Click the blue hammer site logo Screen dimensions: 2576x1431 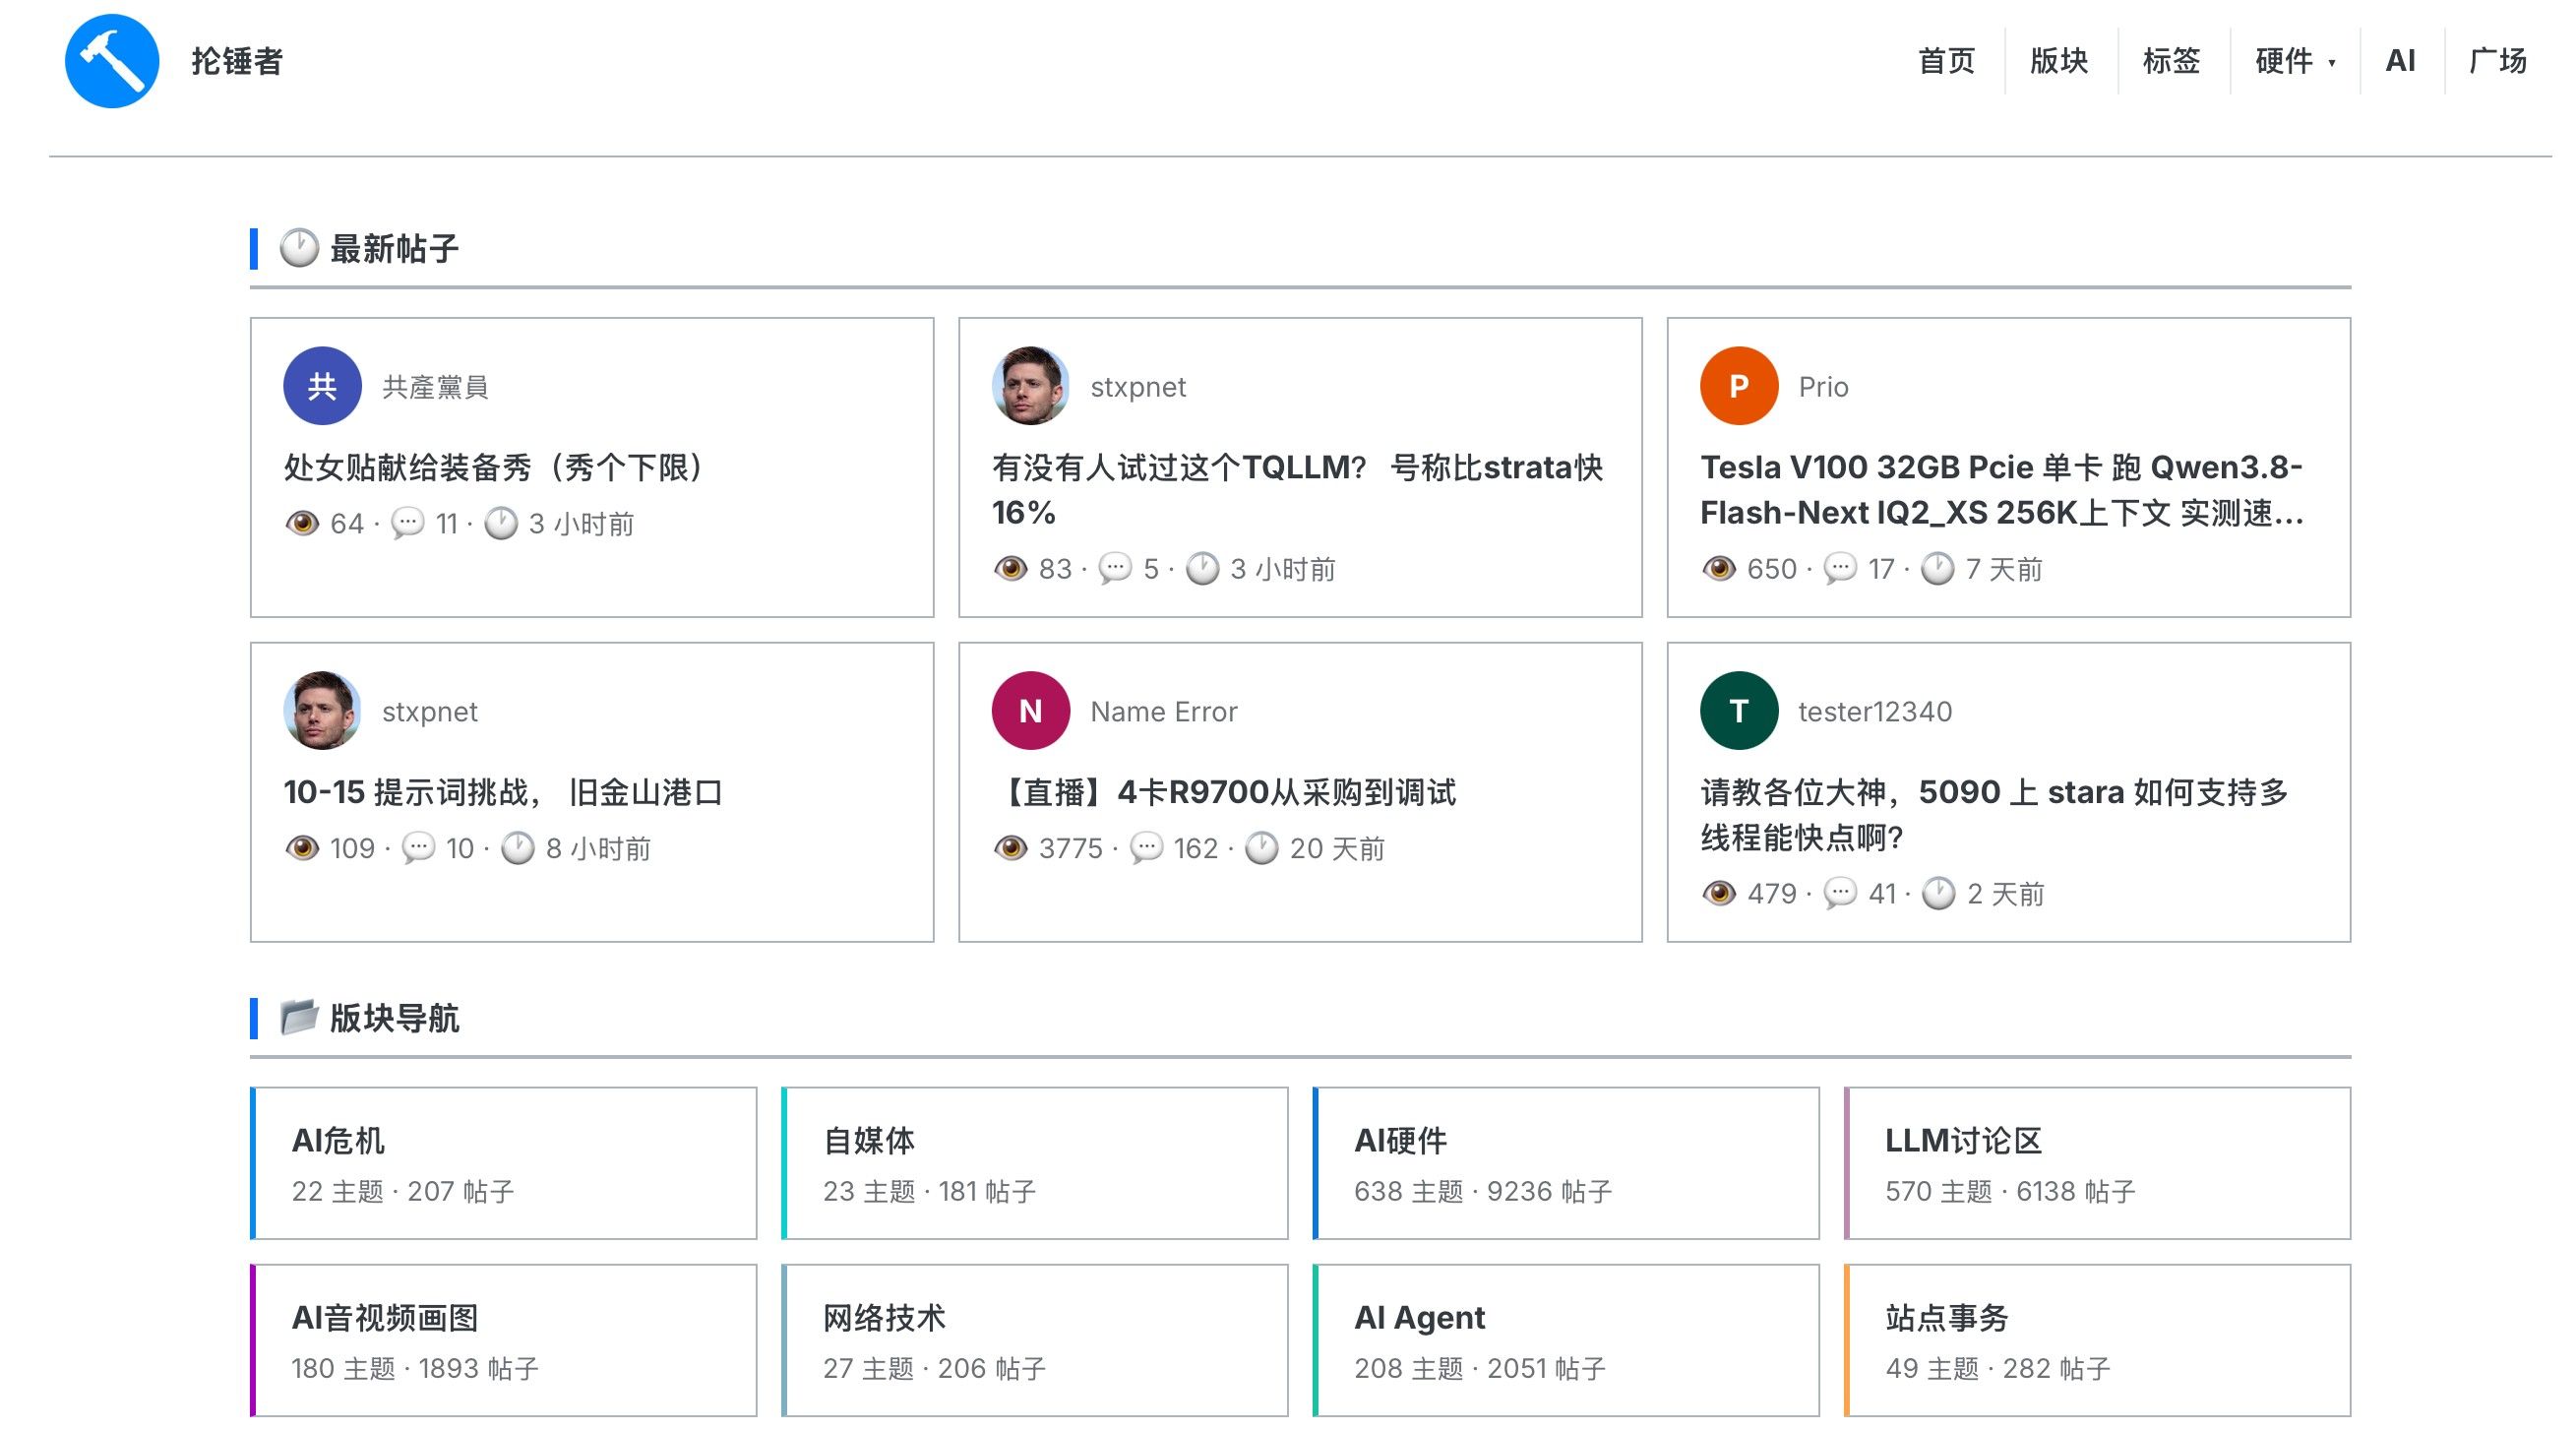pos(112,61)
